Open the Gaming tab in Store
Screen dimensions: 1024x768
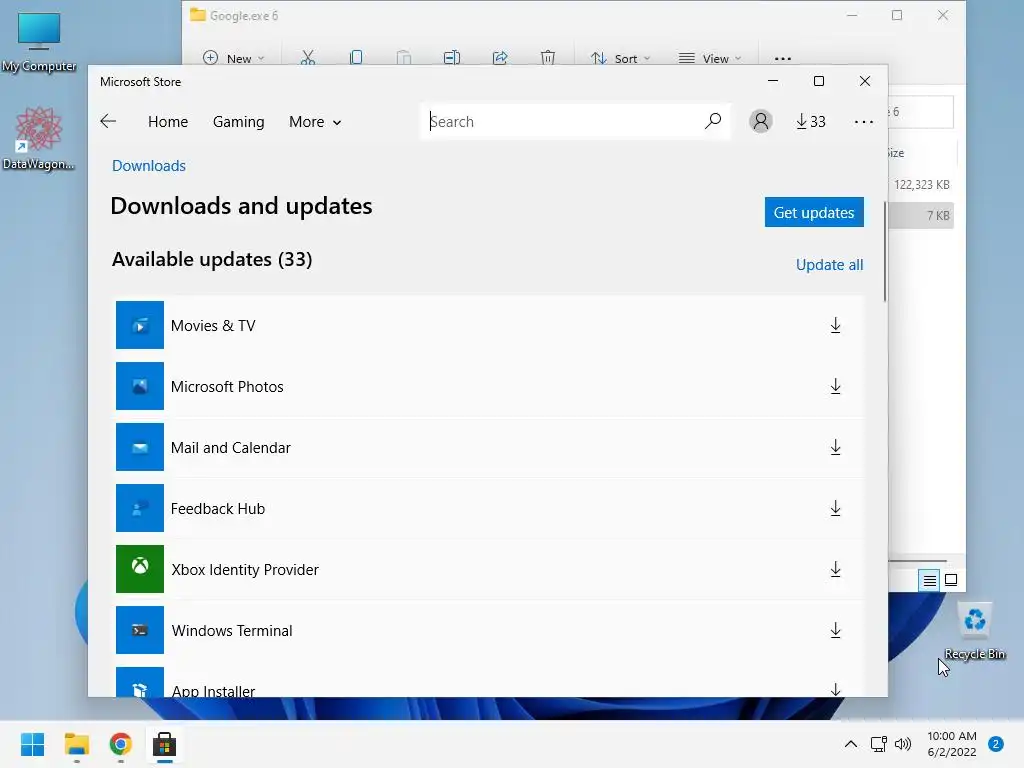238,121
